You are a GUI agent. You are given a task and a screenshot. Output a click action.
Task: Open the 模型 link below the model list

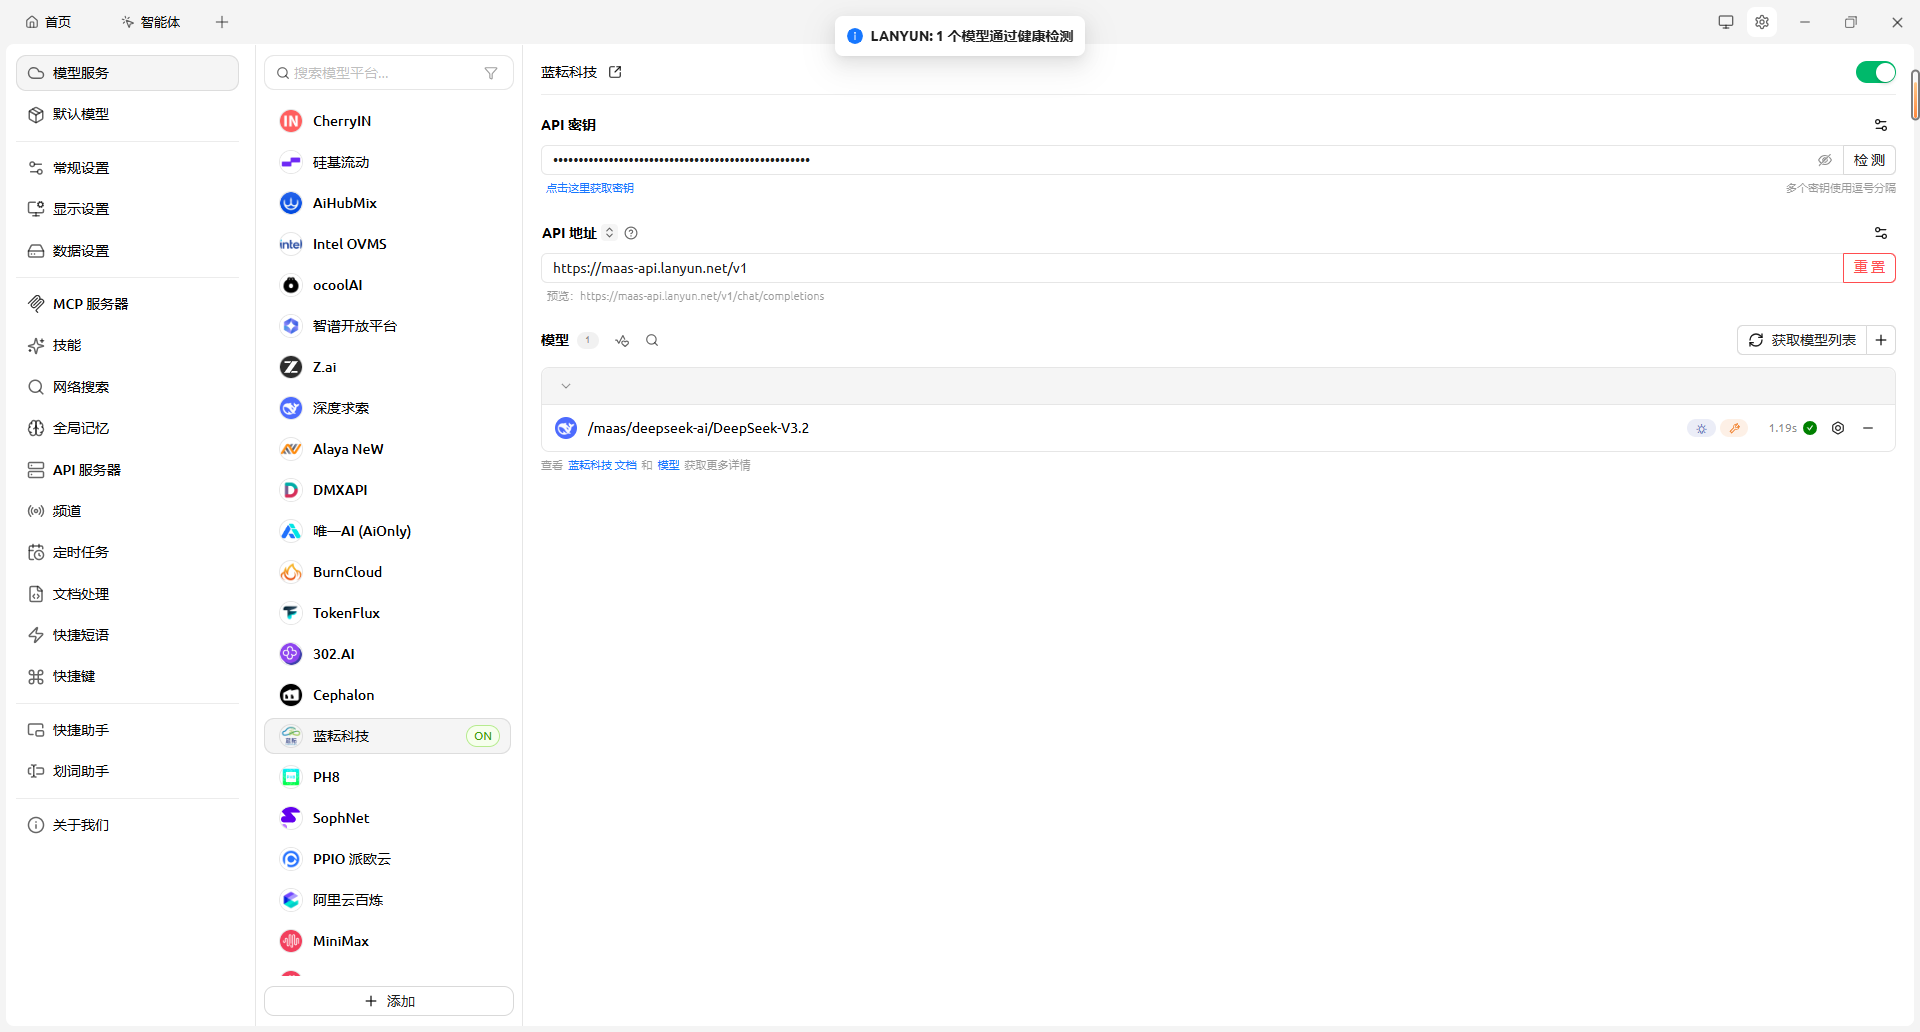click(668, 465)
